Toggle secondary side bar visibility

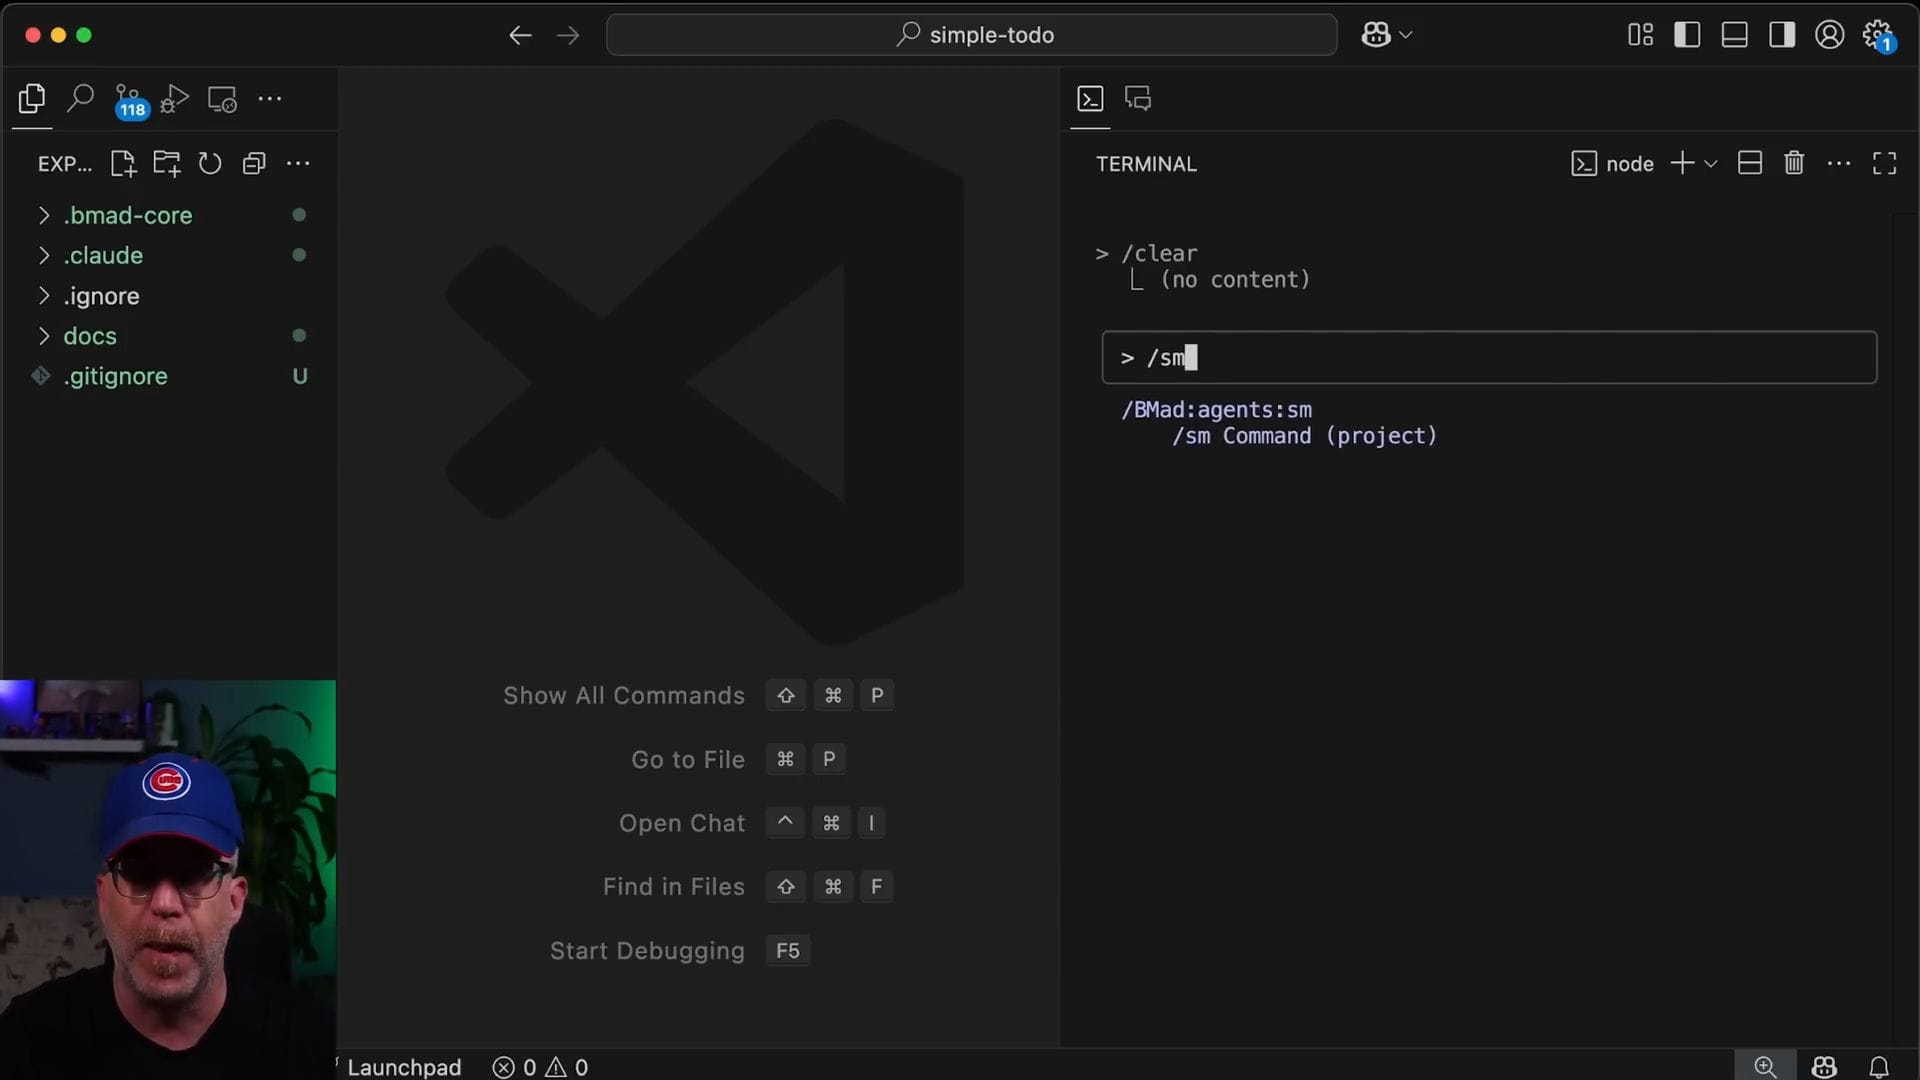(x=1782, y=35)
